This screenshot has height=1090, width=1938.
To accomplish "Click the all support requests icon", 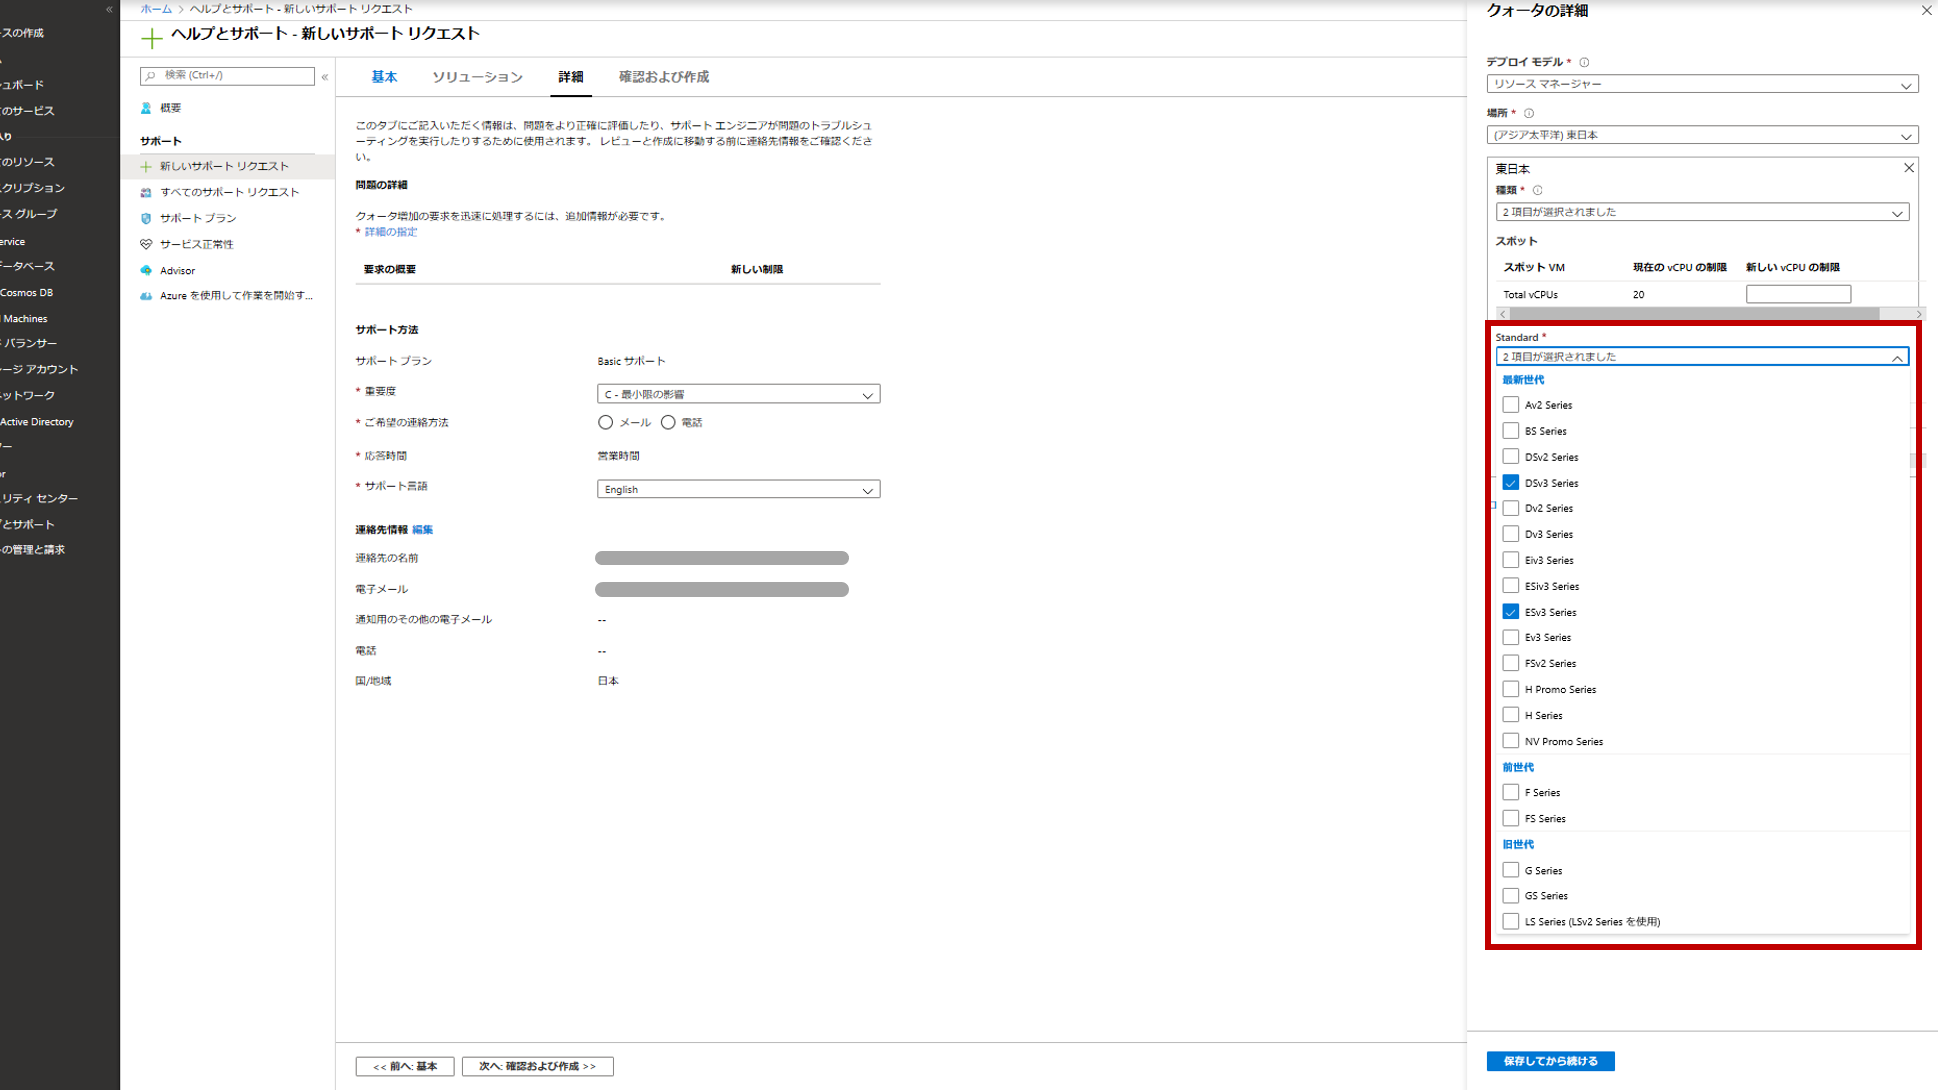I will (x=146, y=192).
